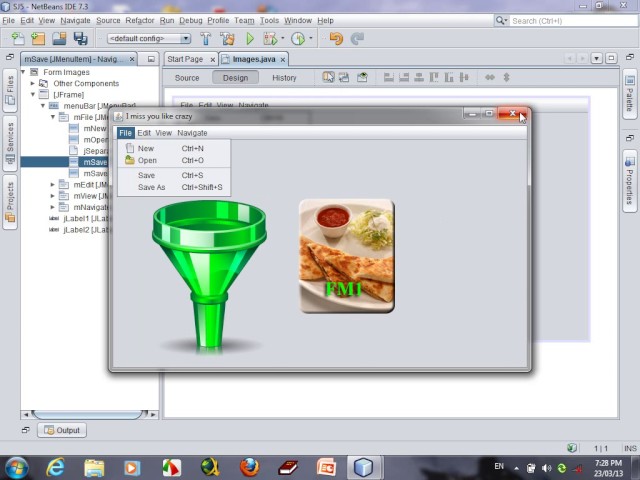Close the Navigator panel tab
Screen dimensions: 640x480
pos(132,59)
